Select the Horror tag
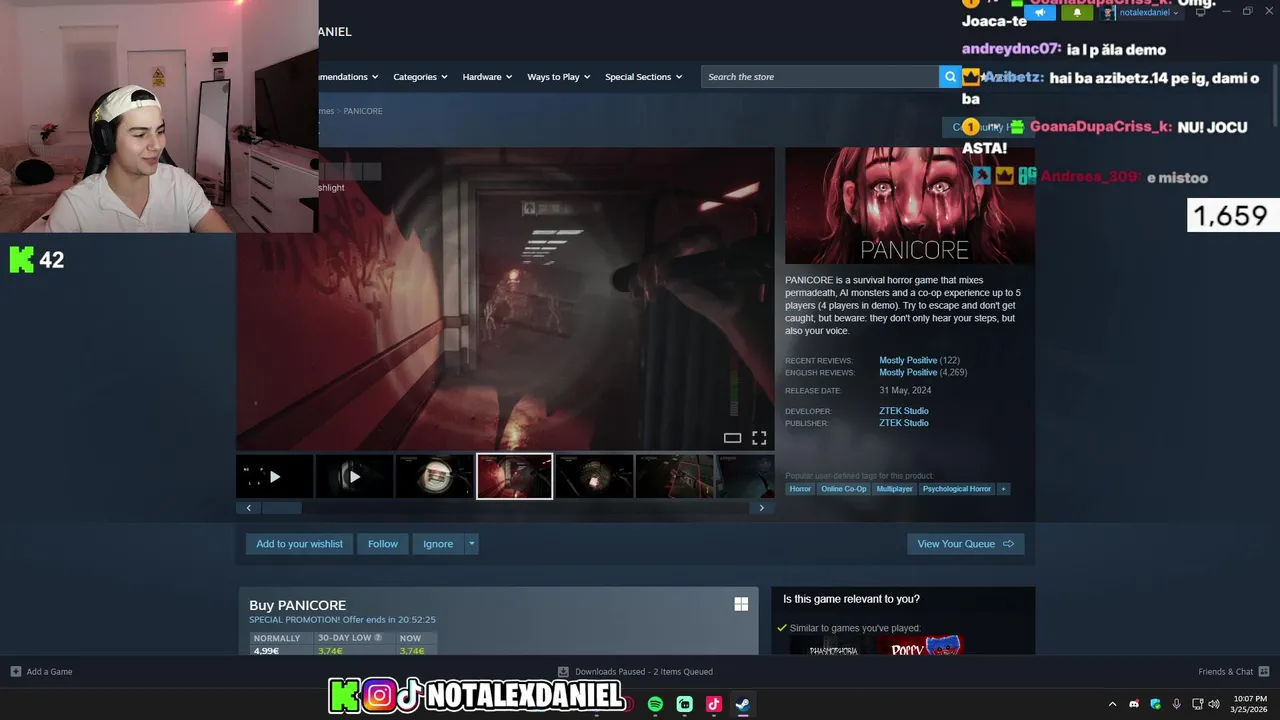 coord(800,489)
